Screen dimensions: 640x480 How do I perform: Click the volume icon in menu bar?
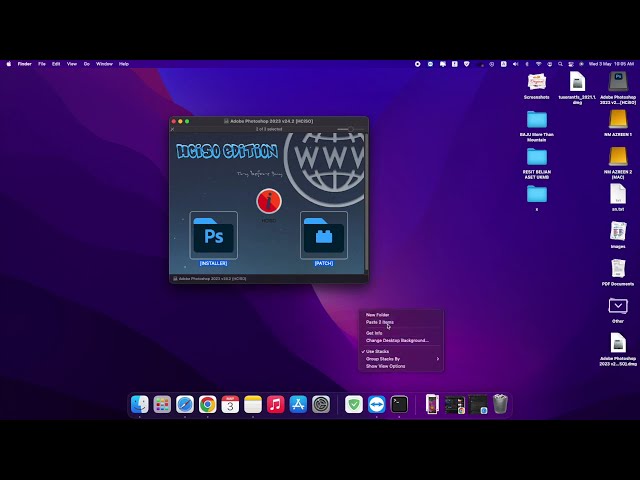(x=515, y=64)
